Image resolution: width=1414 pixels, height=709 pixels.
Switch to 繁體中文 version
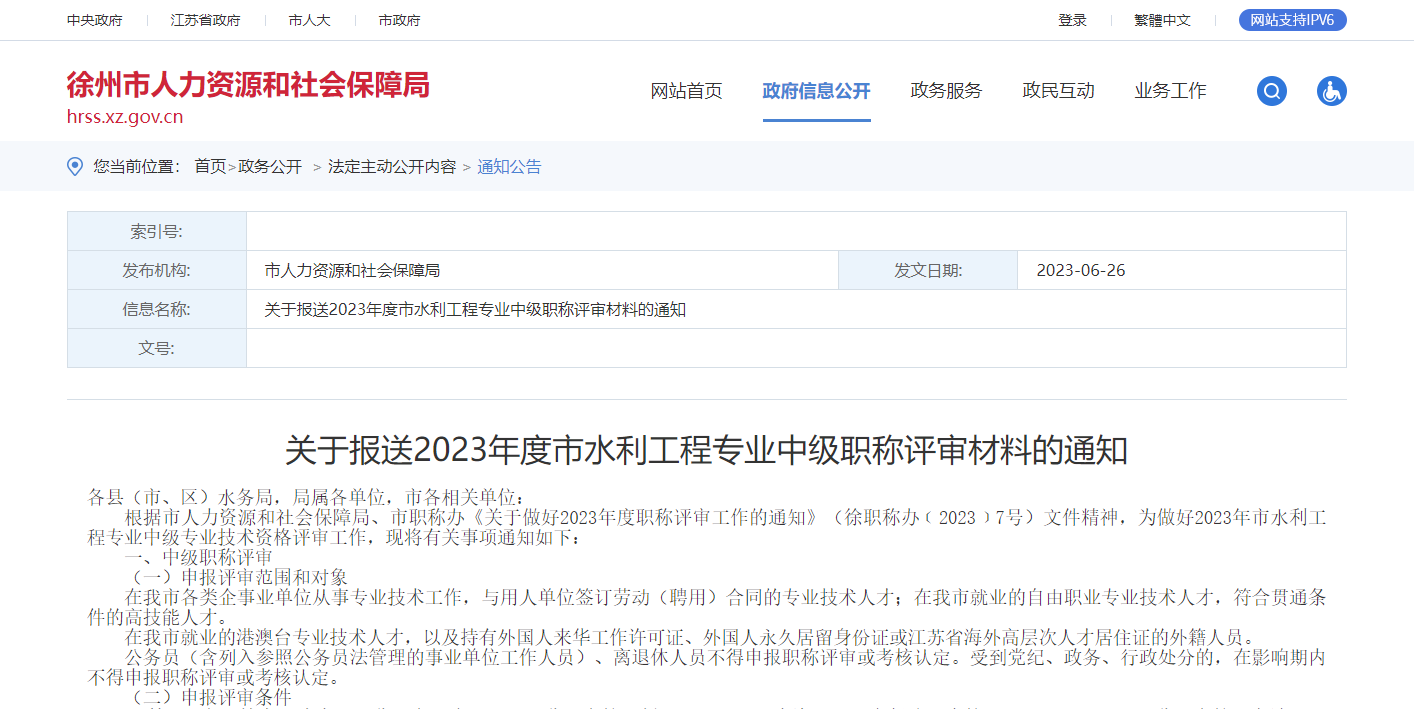point(1162,20)
